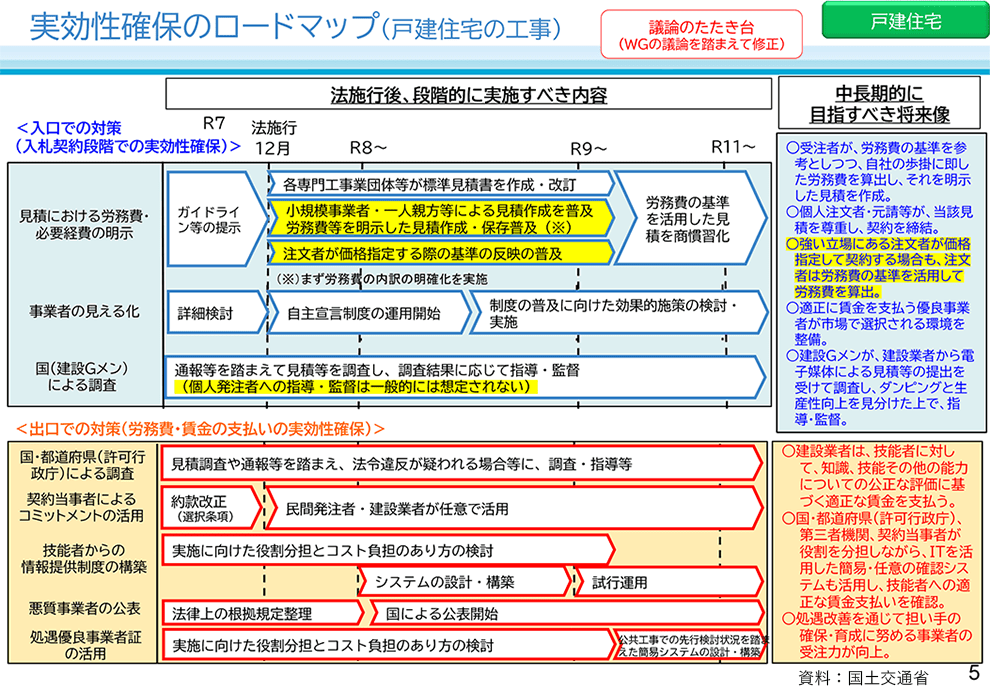The width and height of the screenshot is (990, 691).
Task: Select the 試行運用 red arrow
Action: click(665, 582)
